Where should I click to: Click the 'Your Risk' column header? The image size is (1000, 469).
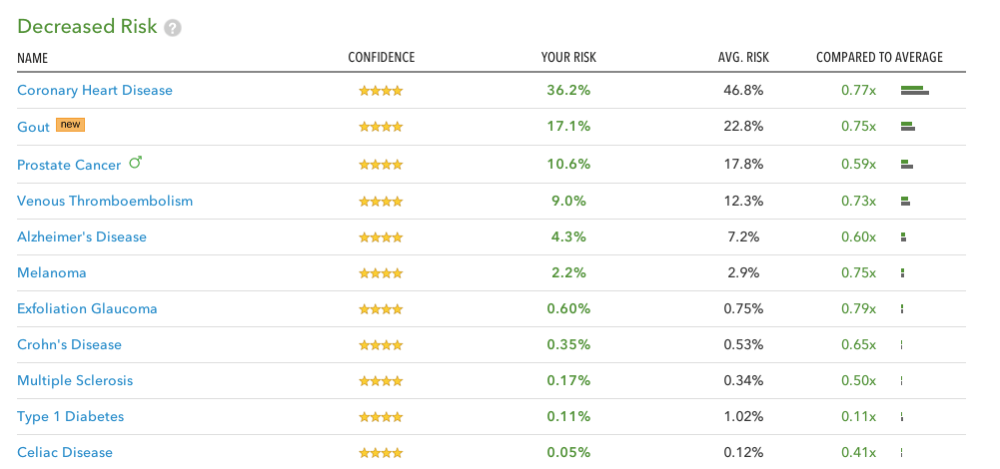(568, 58)
